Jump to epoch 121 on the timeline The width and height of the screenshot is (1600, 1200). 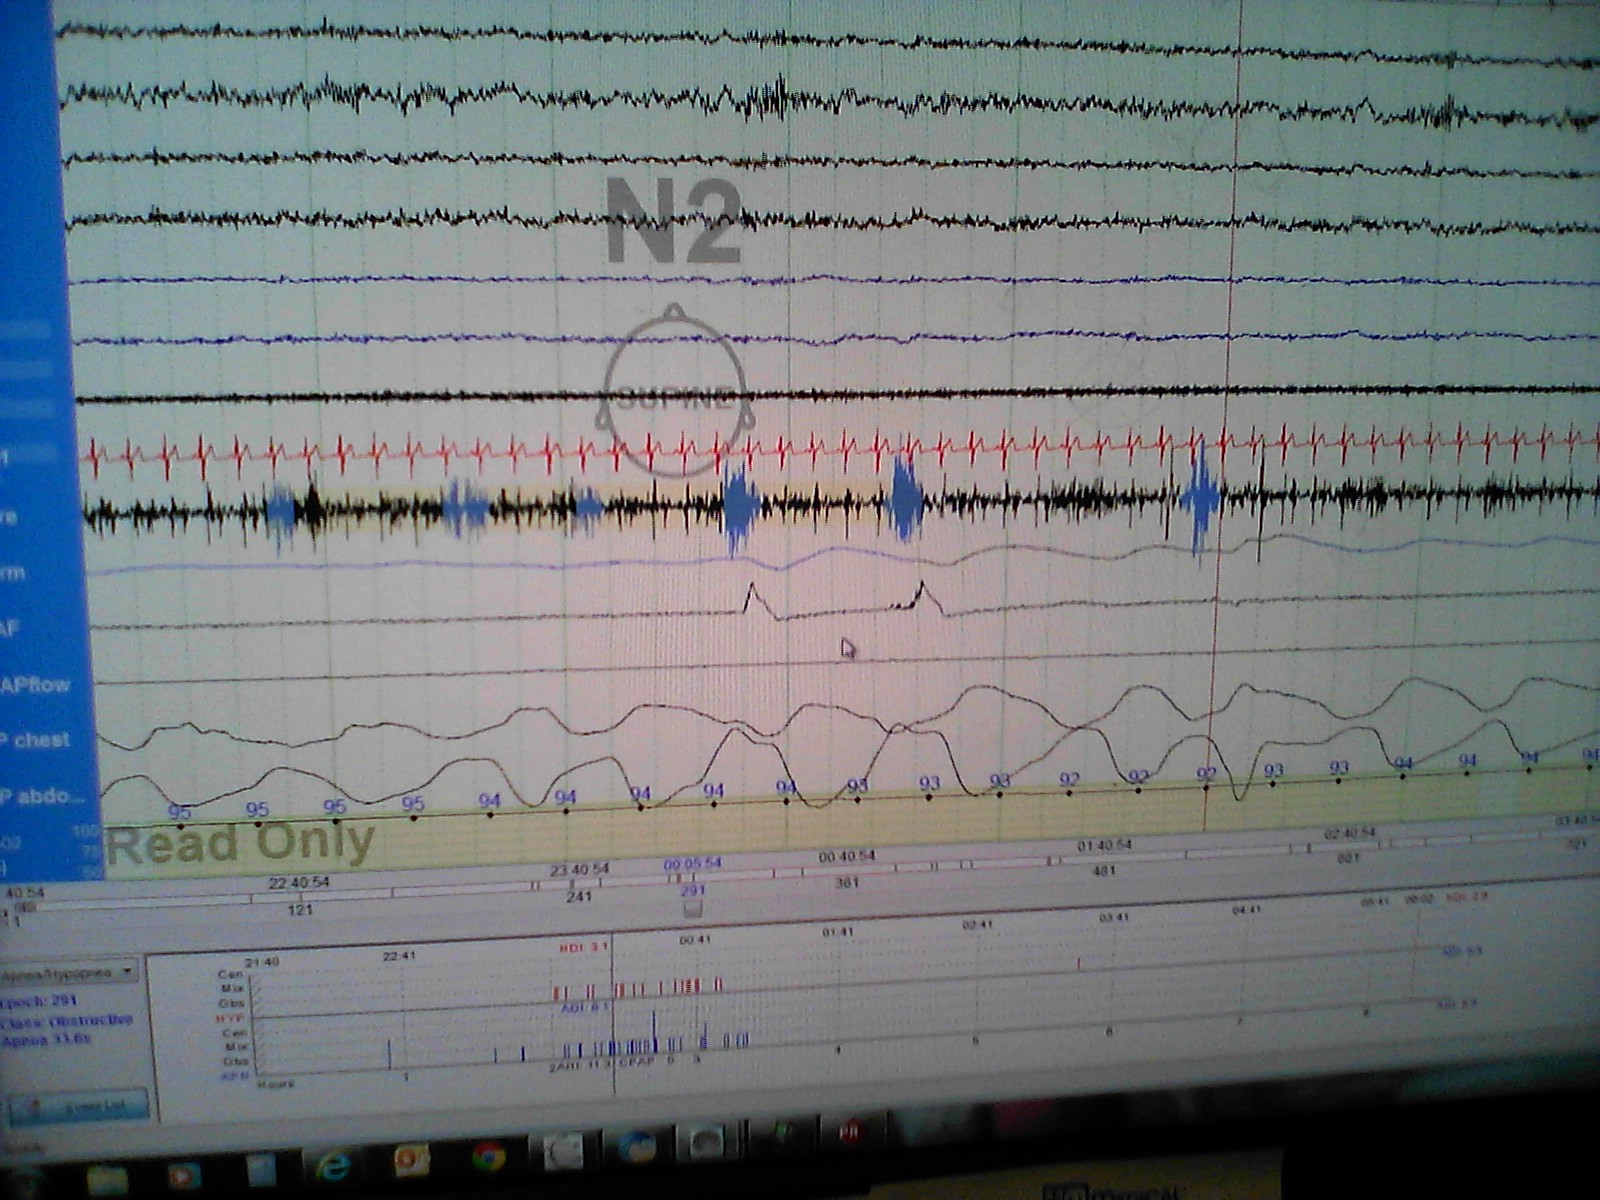300,909
